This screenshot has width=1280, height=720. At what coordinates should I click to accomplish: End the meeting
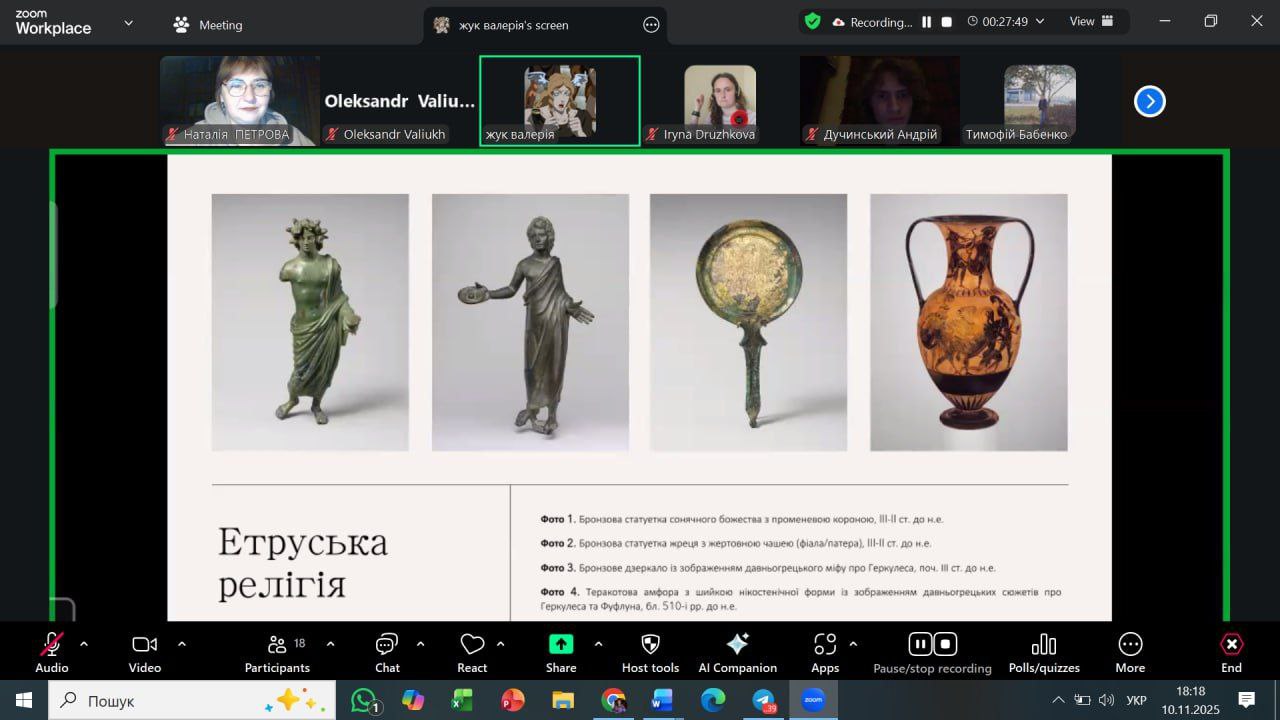pyautogui.click(x=1231, y=652)
